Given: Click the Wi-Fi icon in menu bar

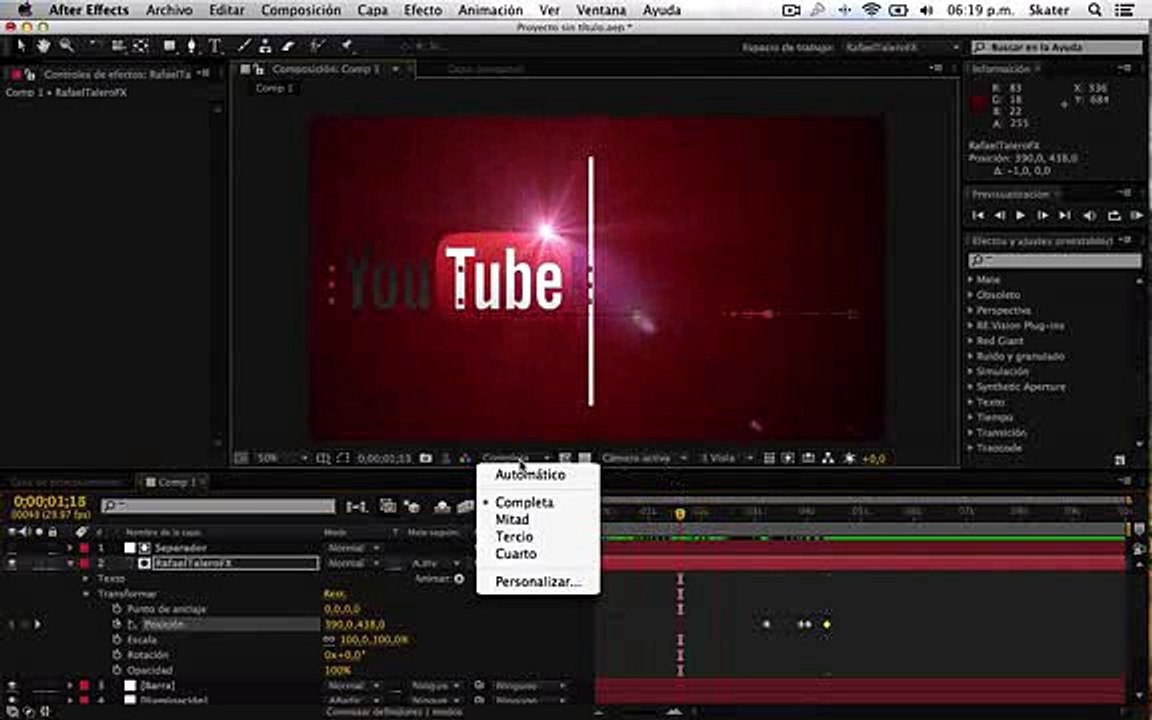Looking at the screenshot, I should [871, 10].
